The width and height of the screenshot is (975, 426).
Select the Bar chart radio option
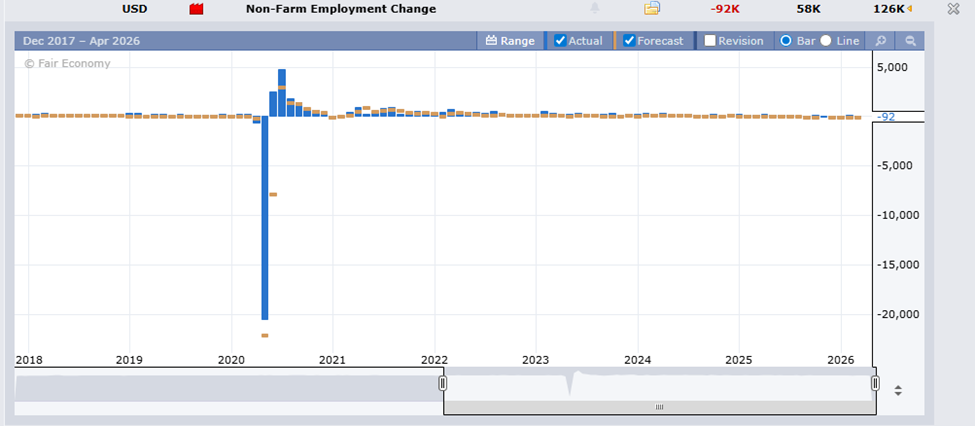click(785, 41)
